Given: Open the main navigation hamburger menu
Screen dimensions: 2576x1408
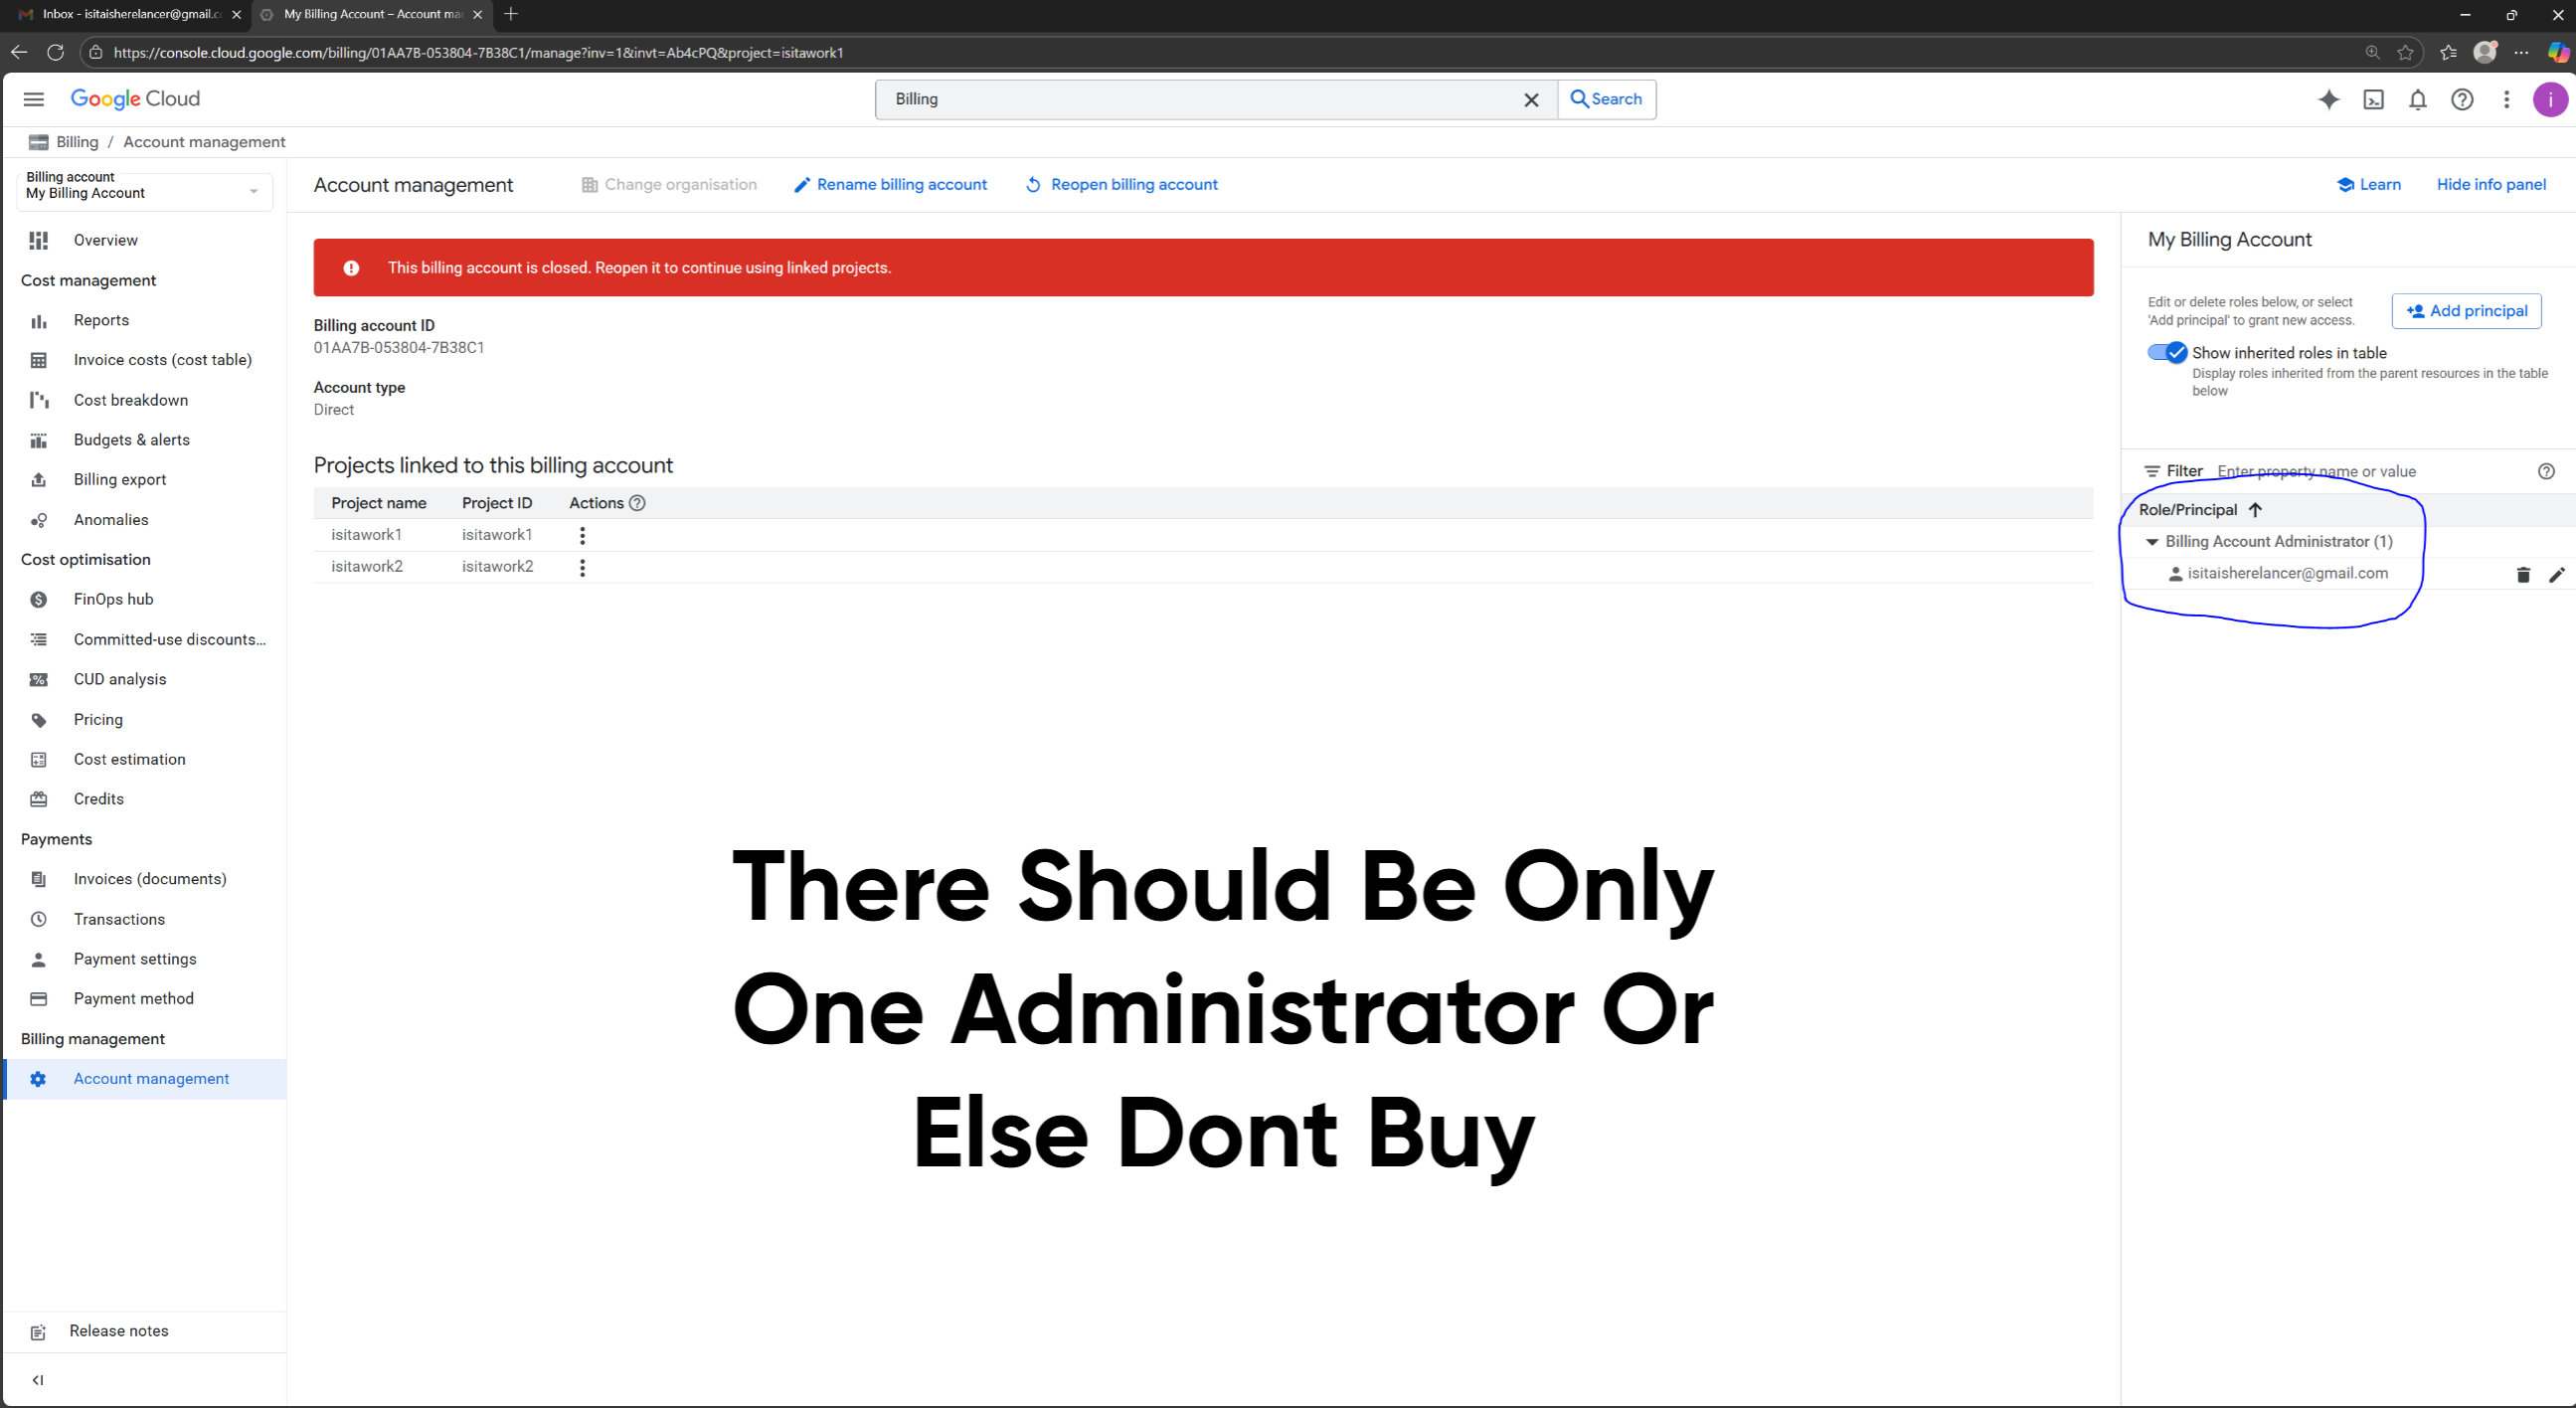Looking at the screenshot, I should pos(34,99).
